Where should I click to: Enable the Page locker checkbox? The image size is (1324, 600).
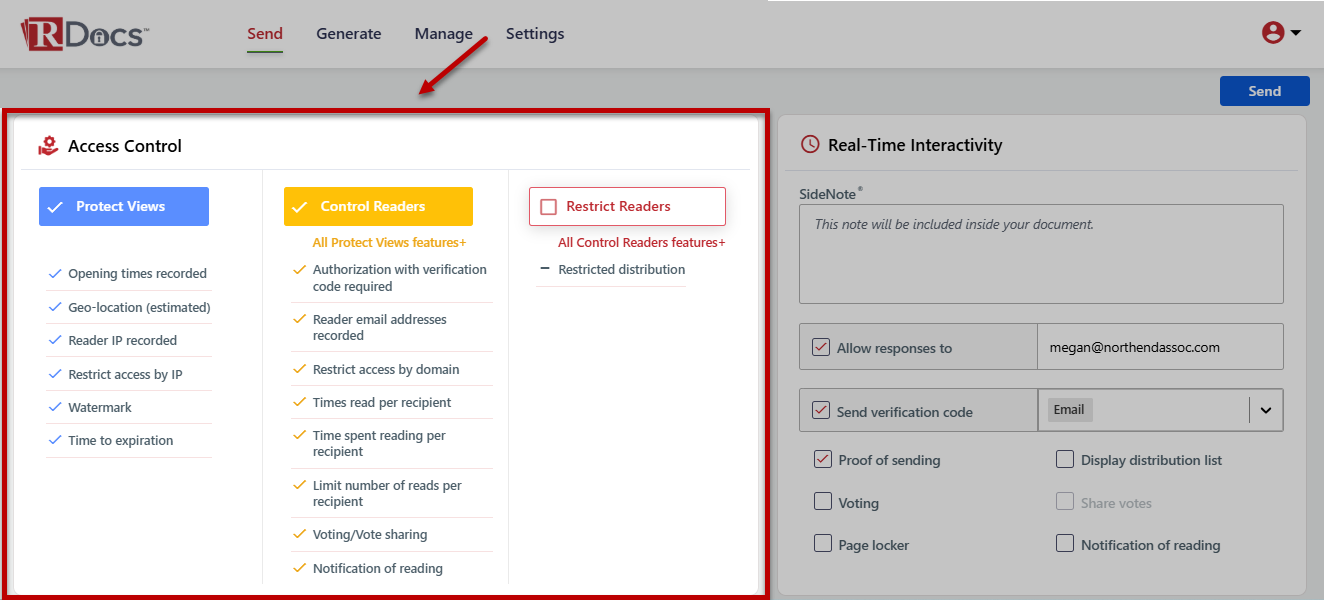[822, 544]
